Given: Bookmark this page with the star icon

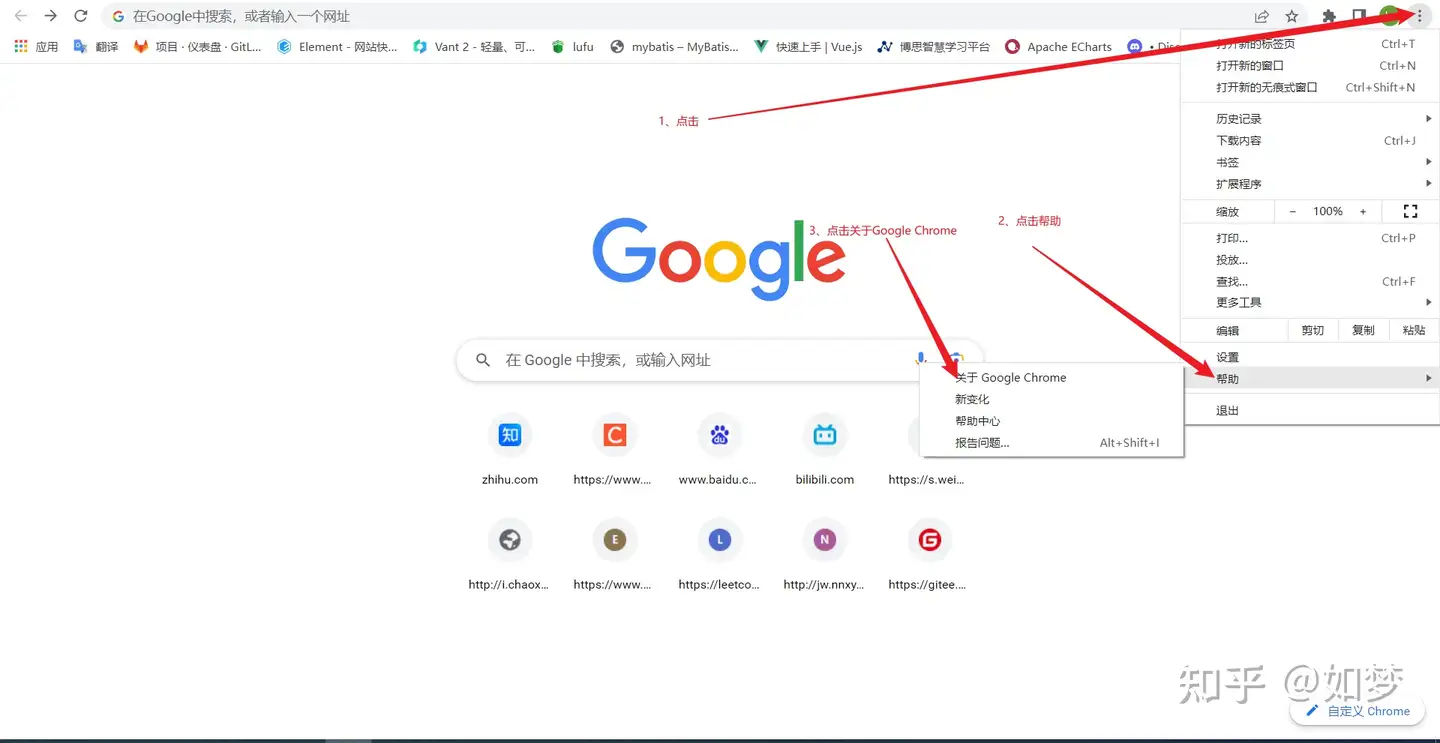Looking at the screenshot, I should click(1292, 16).
